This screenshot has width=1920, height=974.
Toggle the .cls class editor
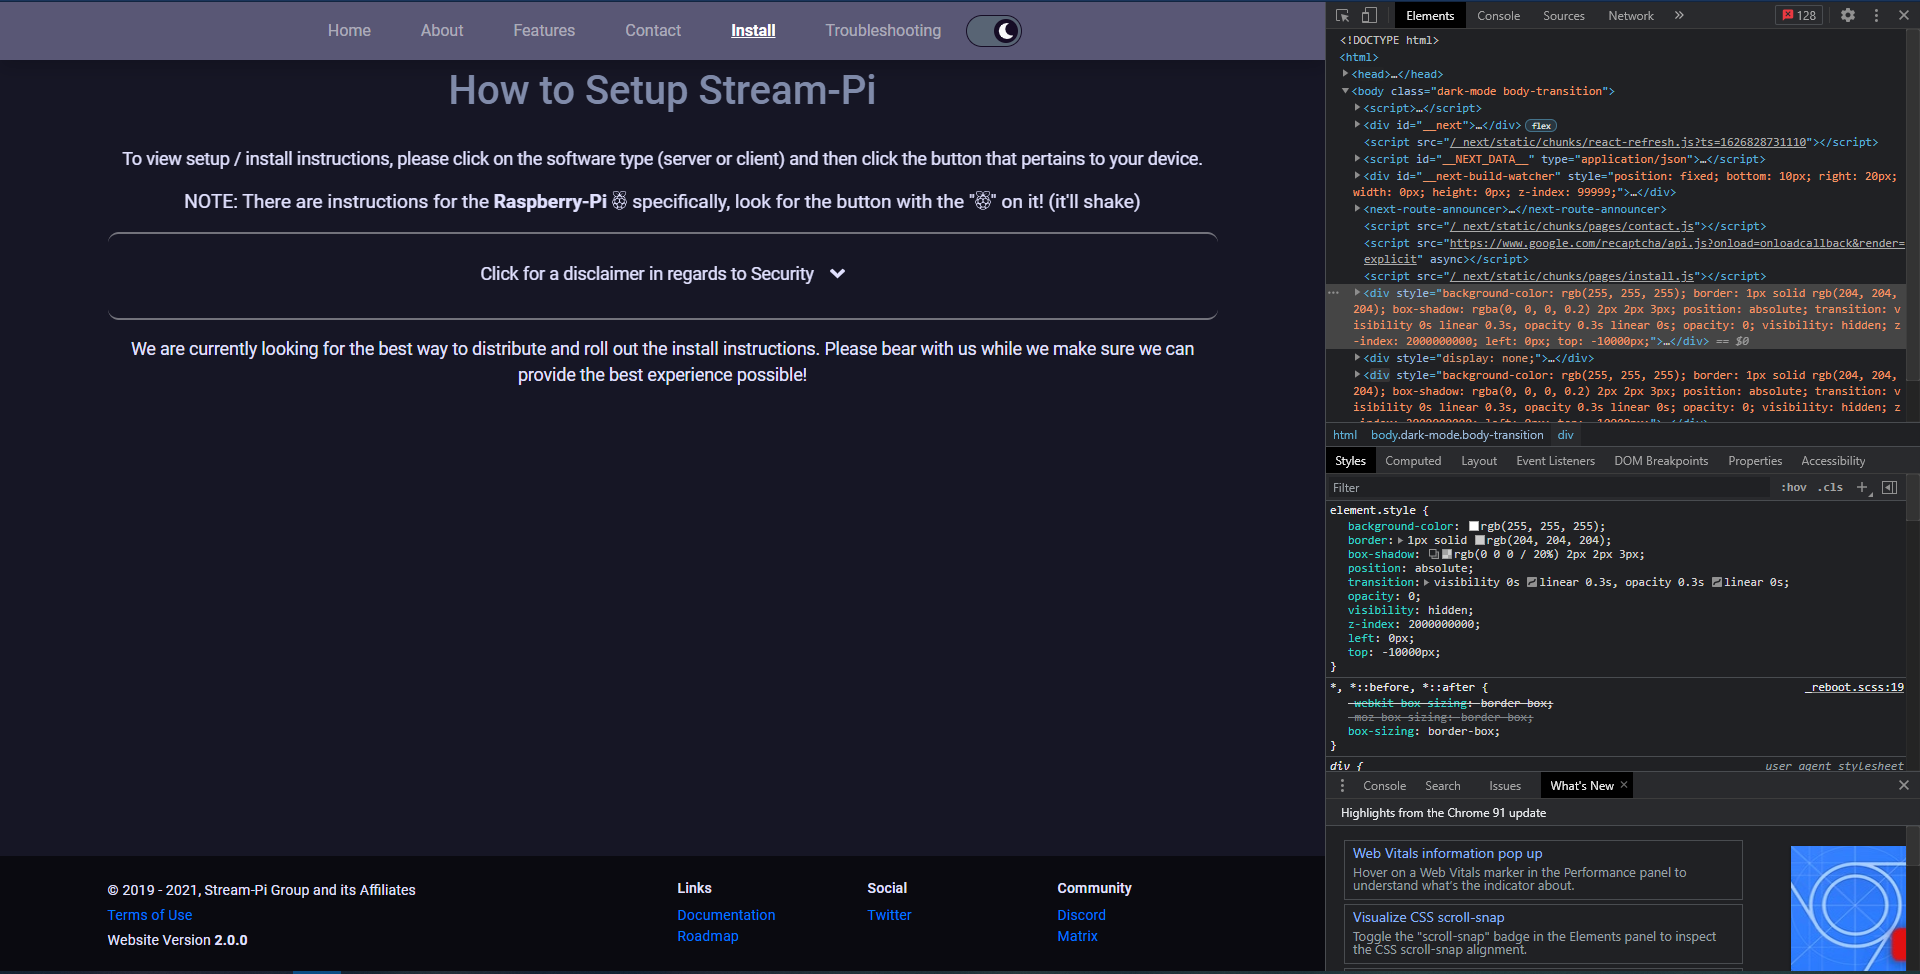coord(1830,487)
